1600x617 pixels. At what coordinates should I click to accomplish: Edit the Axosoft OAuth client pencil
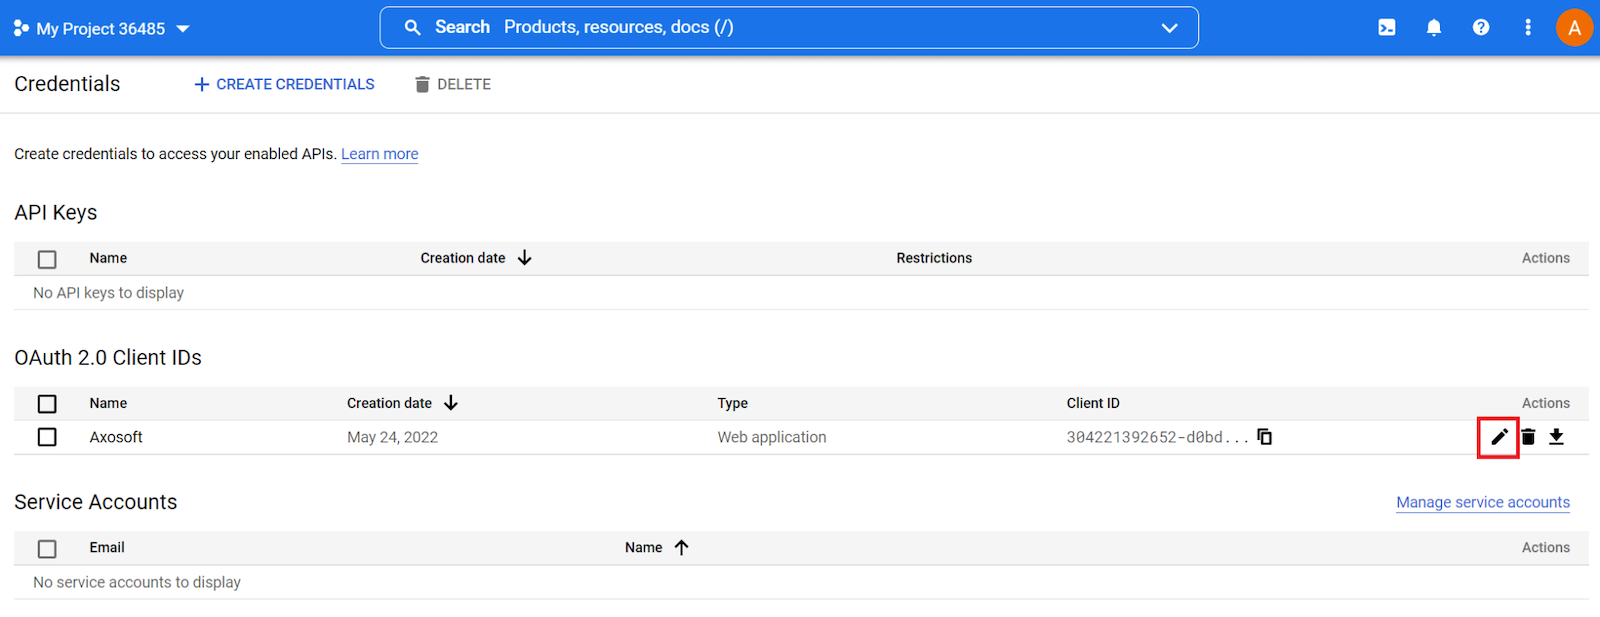click(x=1499, y=437)
